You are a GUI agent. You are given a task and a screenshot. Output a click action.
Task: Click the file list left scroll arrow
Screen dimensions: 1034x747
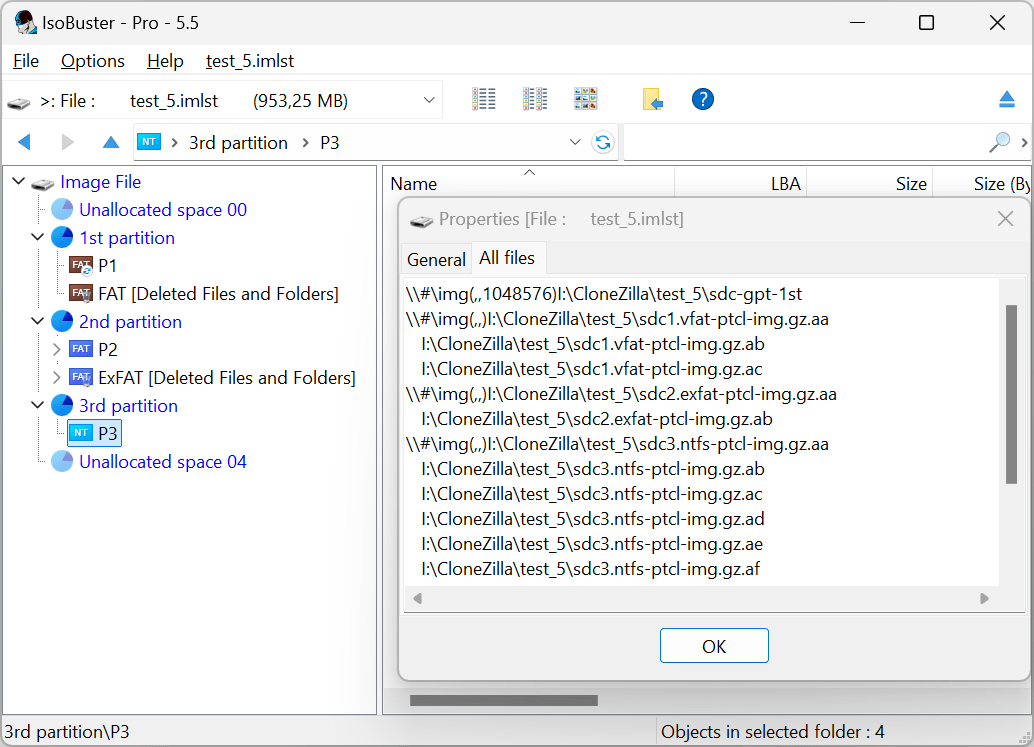coord(417,599)
